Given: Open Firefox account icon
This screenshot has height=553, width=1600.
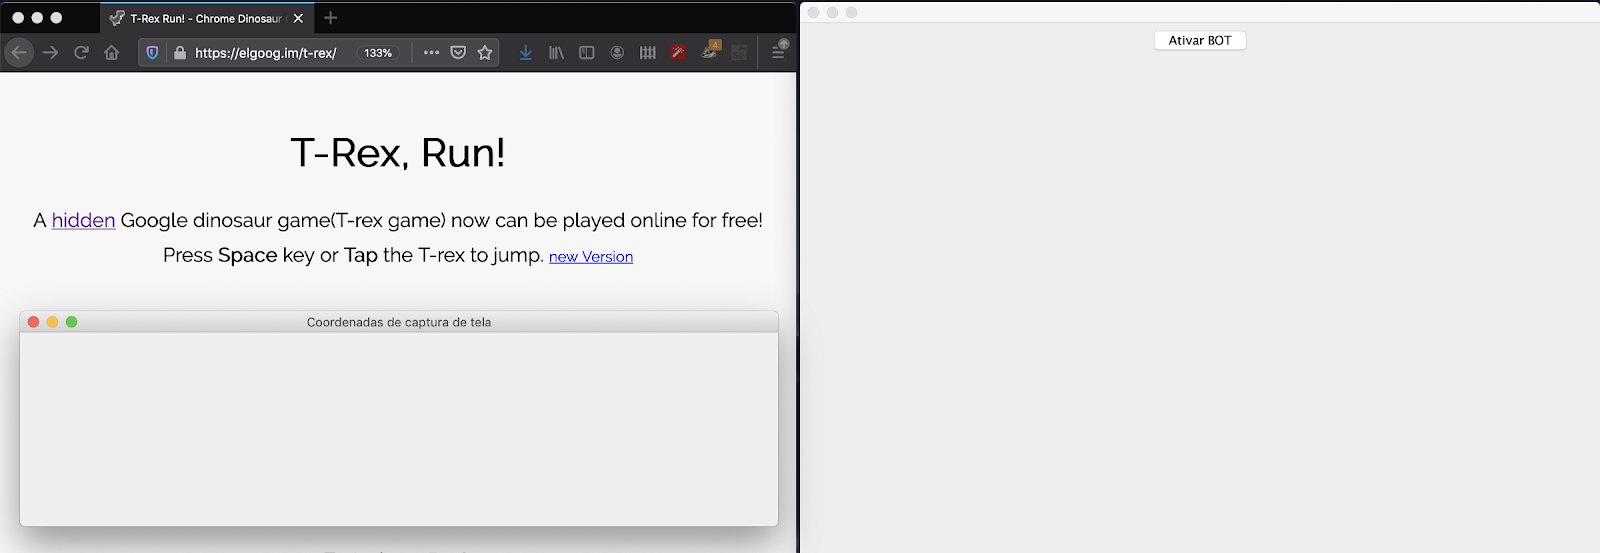Looking at the screenshot, I should [x=617, y=52].
